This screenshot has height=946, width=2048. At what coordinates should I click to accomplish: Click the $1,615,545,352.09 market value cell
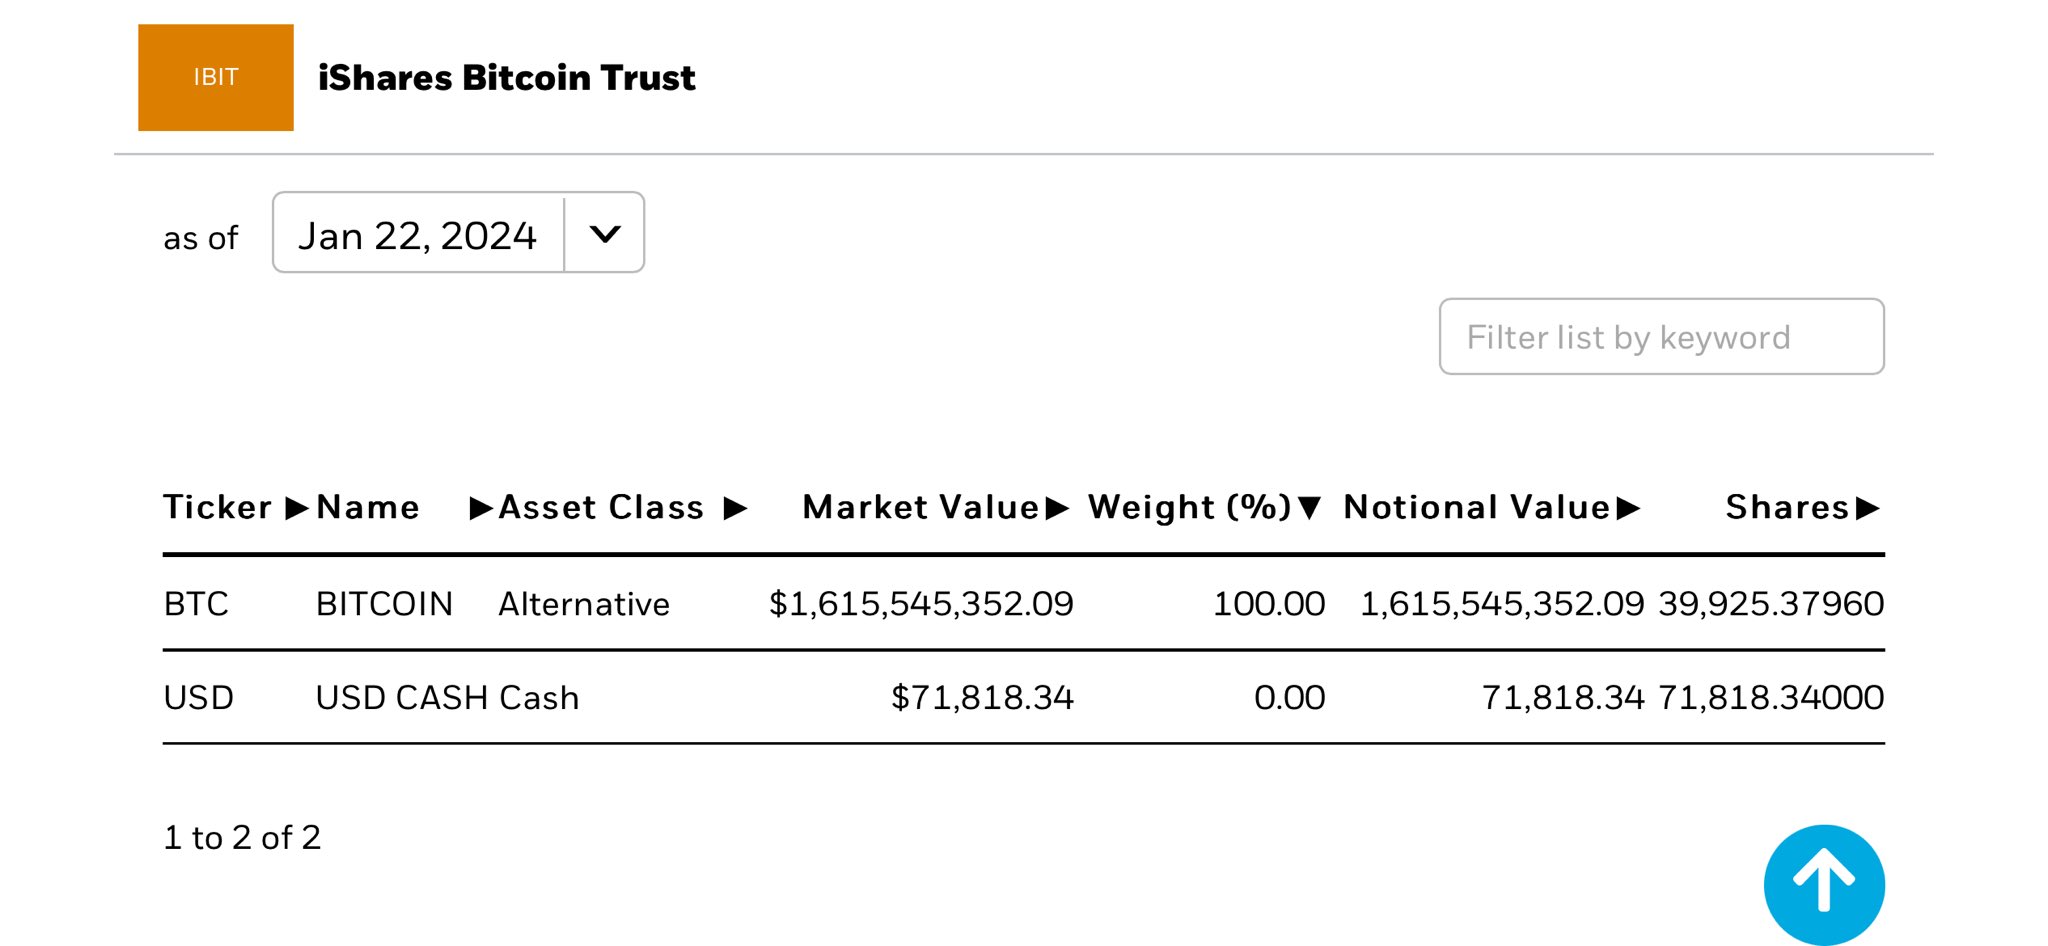tap(920, 604)
